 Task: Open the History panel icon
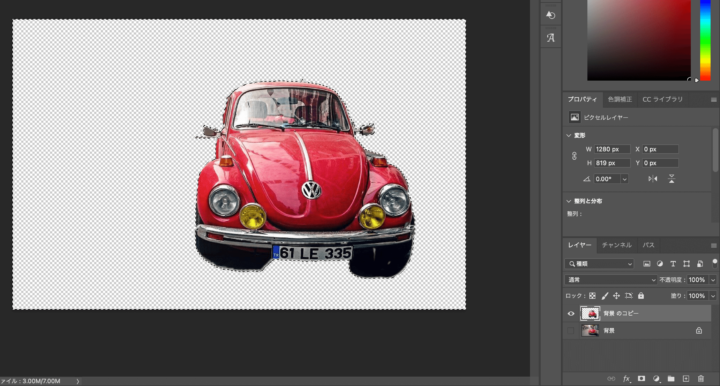(x=551, y=15)
